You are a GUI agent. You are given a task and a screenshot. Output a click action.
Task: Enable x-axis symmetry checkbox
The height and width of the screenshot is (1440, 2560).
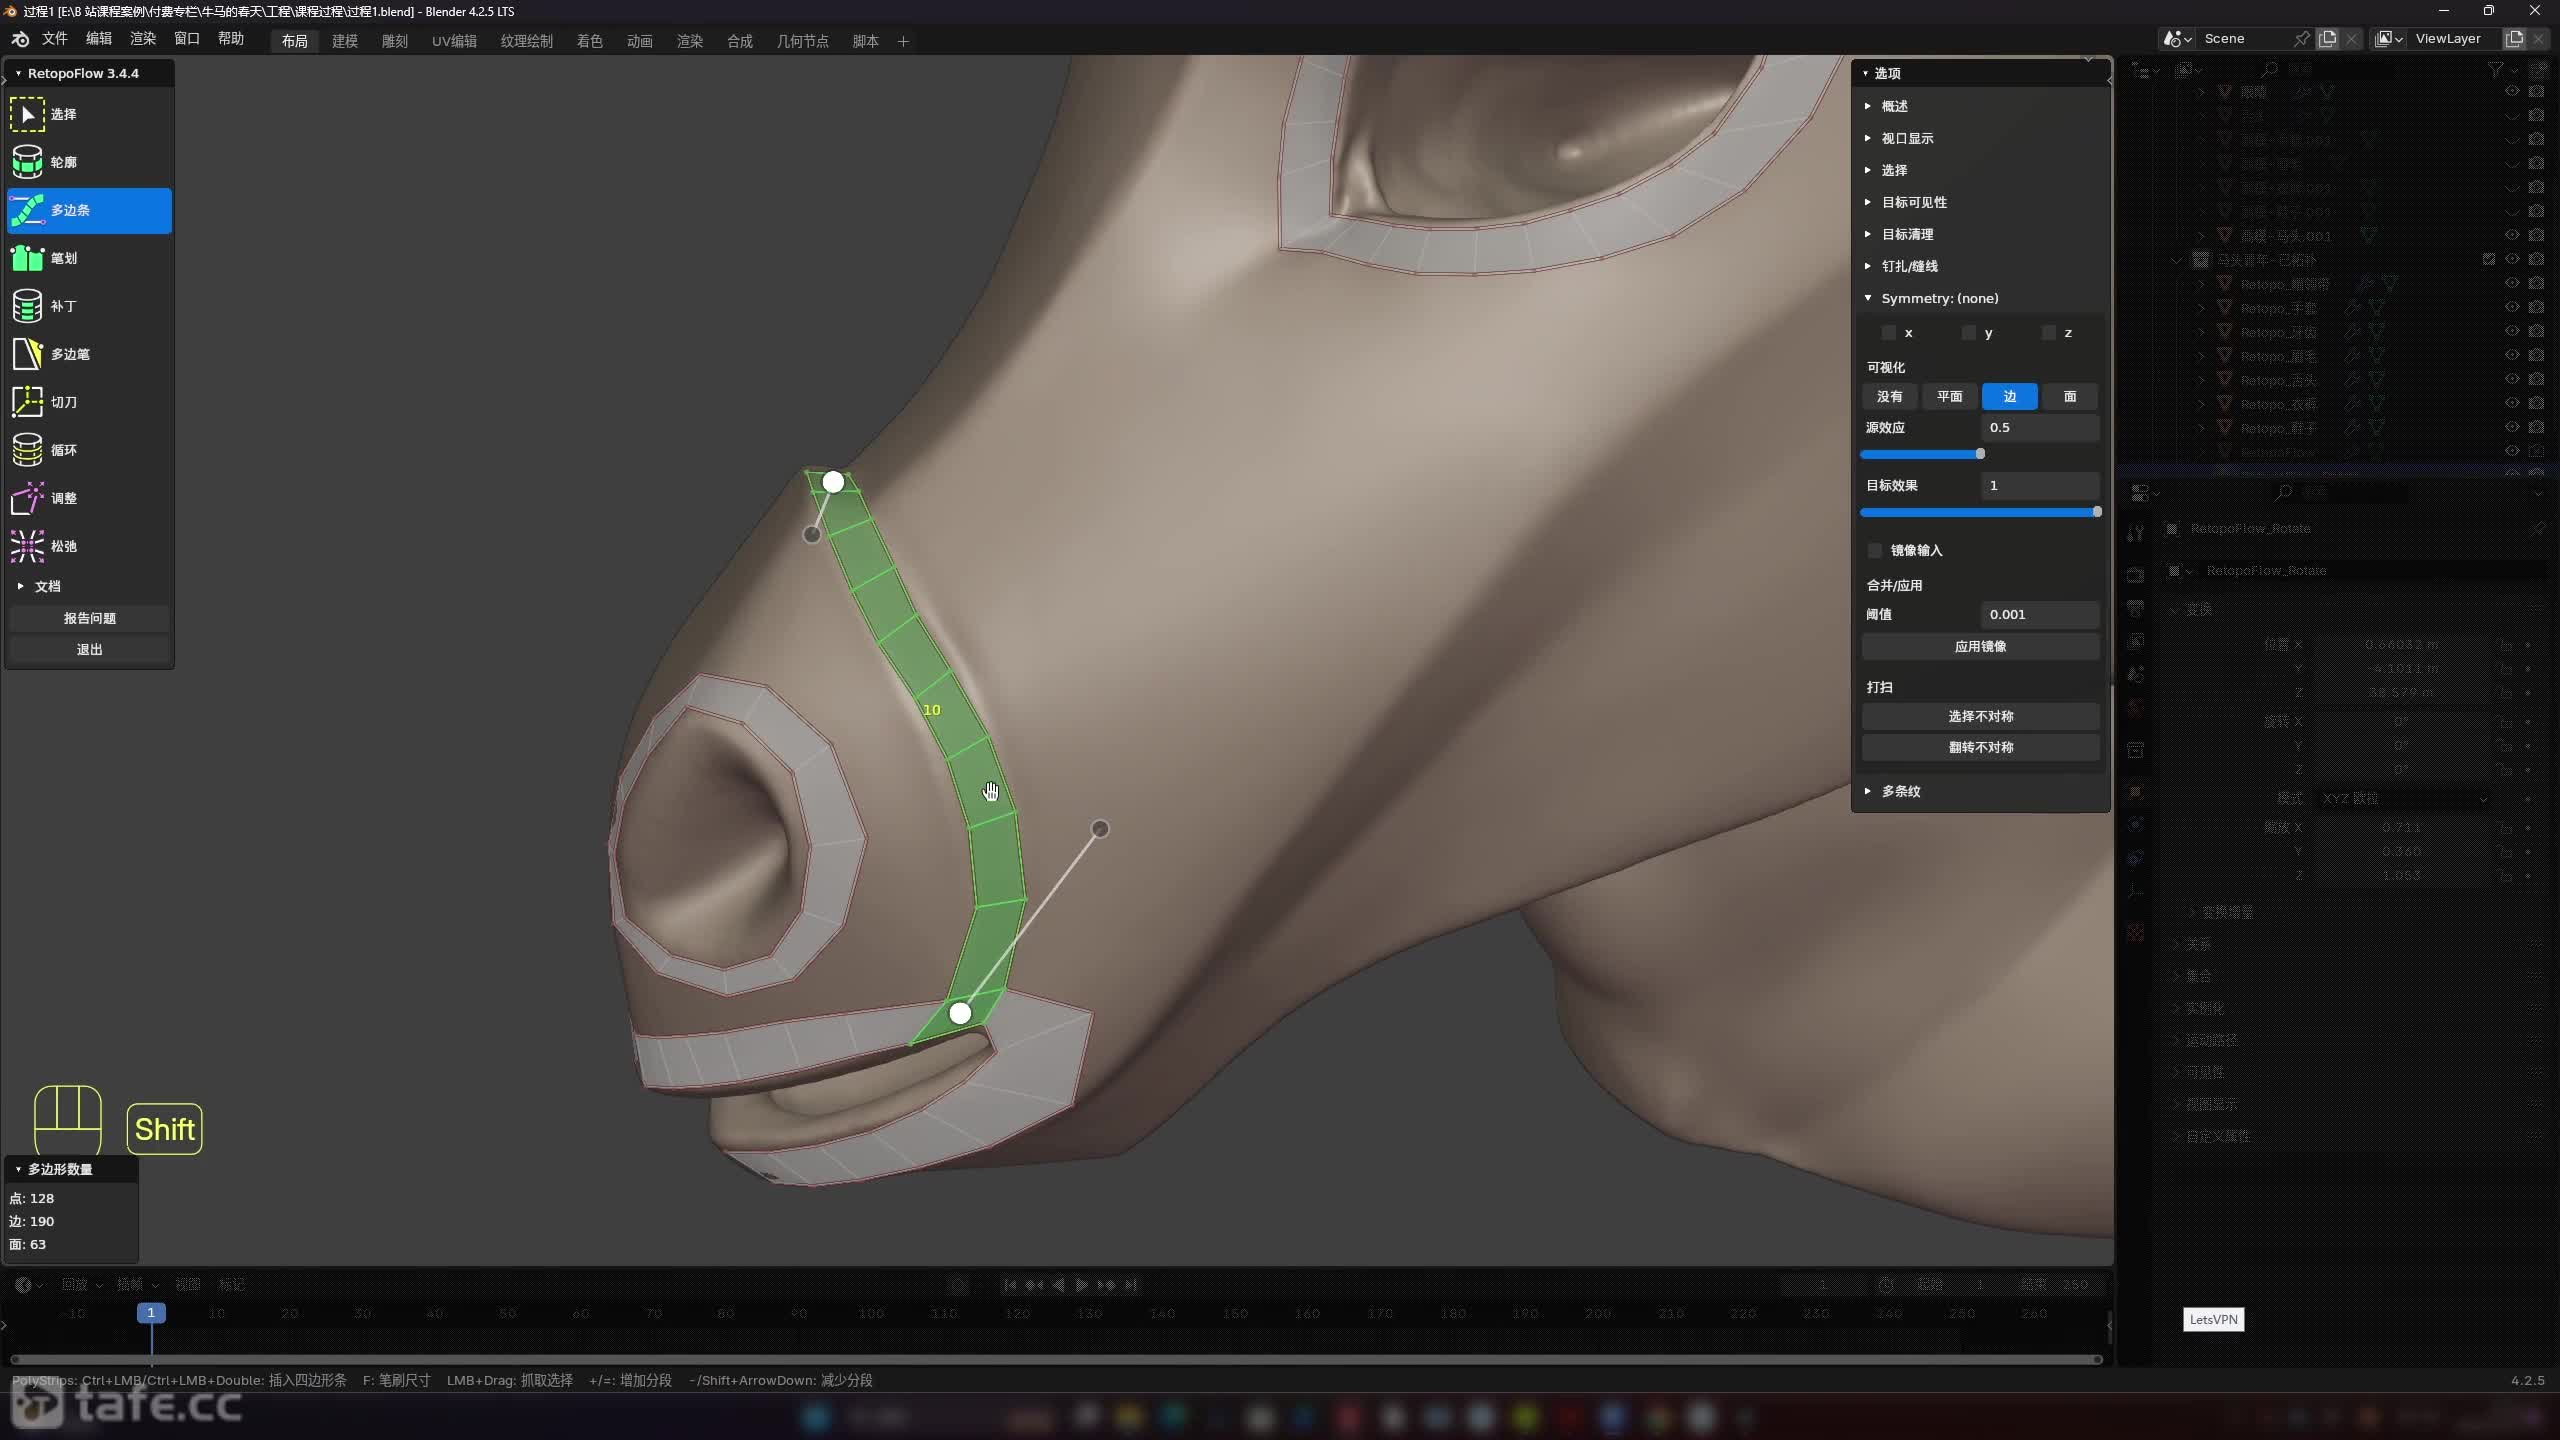[x=1888, y=333]
